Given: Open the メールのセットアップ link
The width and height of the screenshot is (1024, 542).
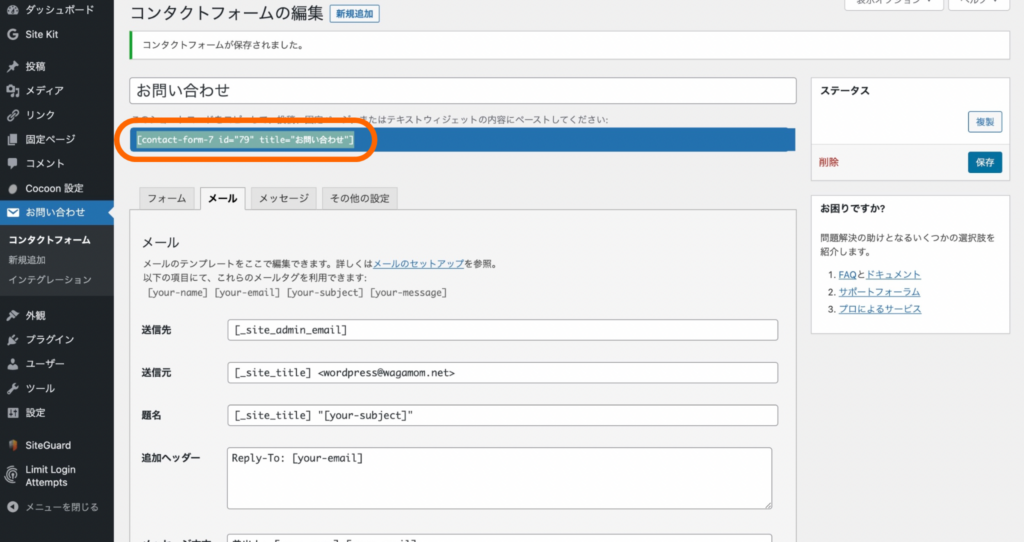Looking at the screenshot, I should [x=418, y=264].
